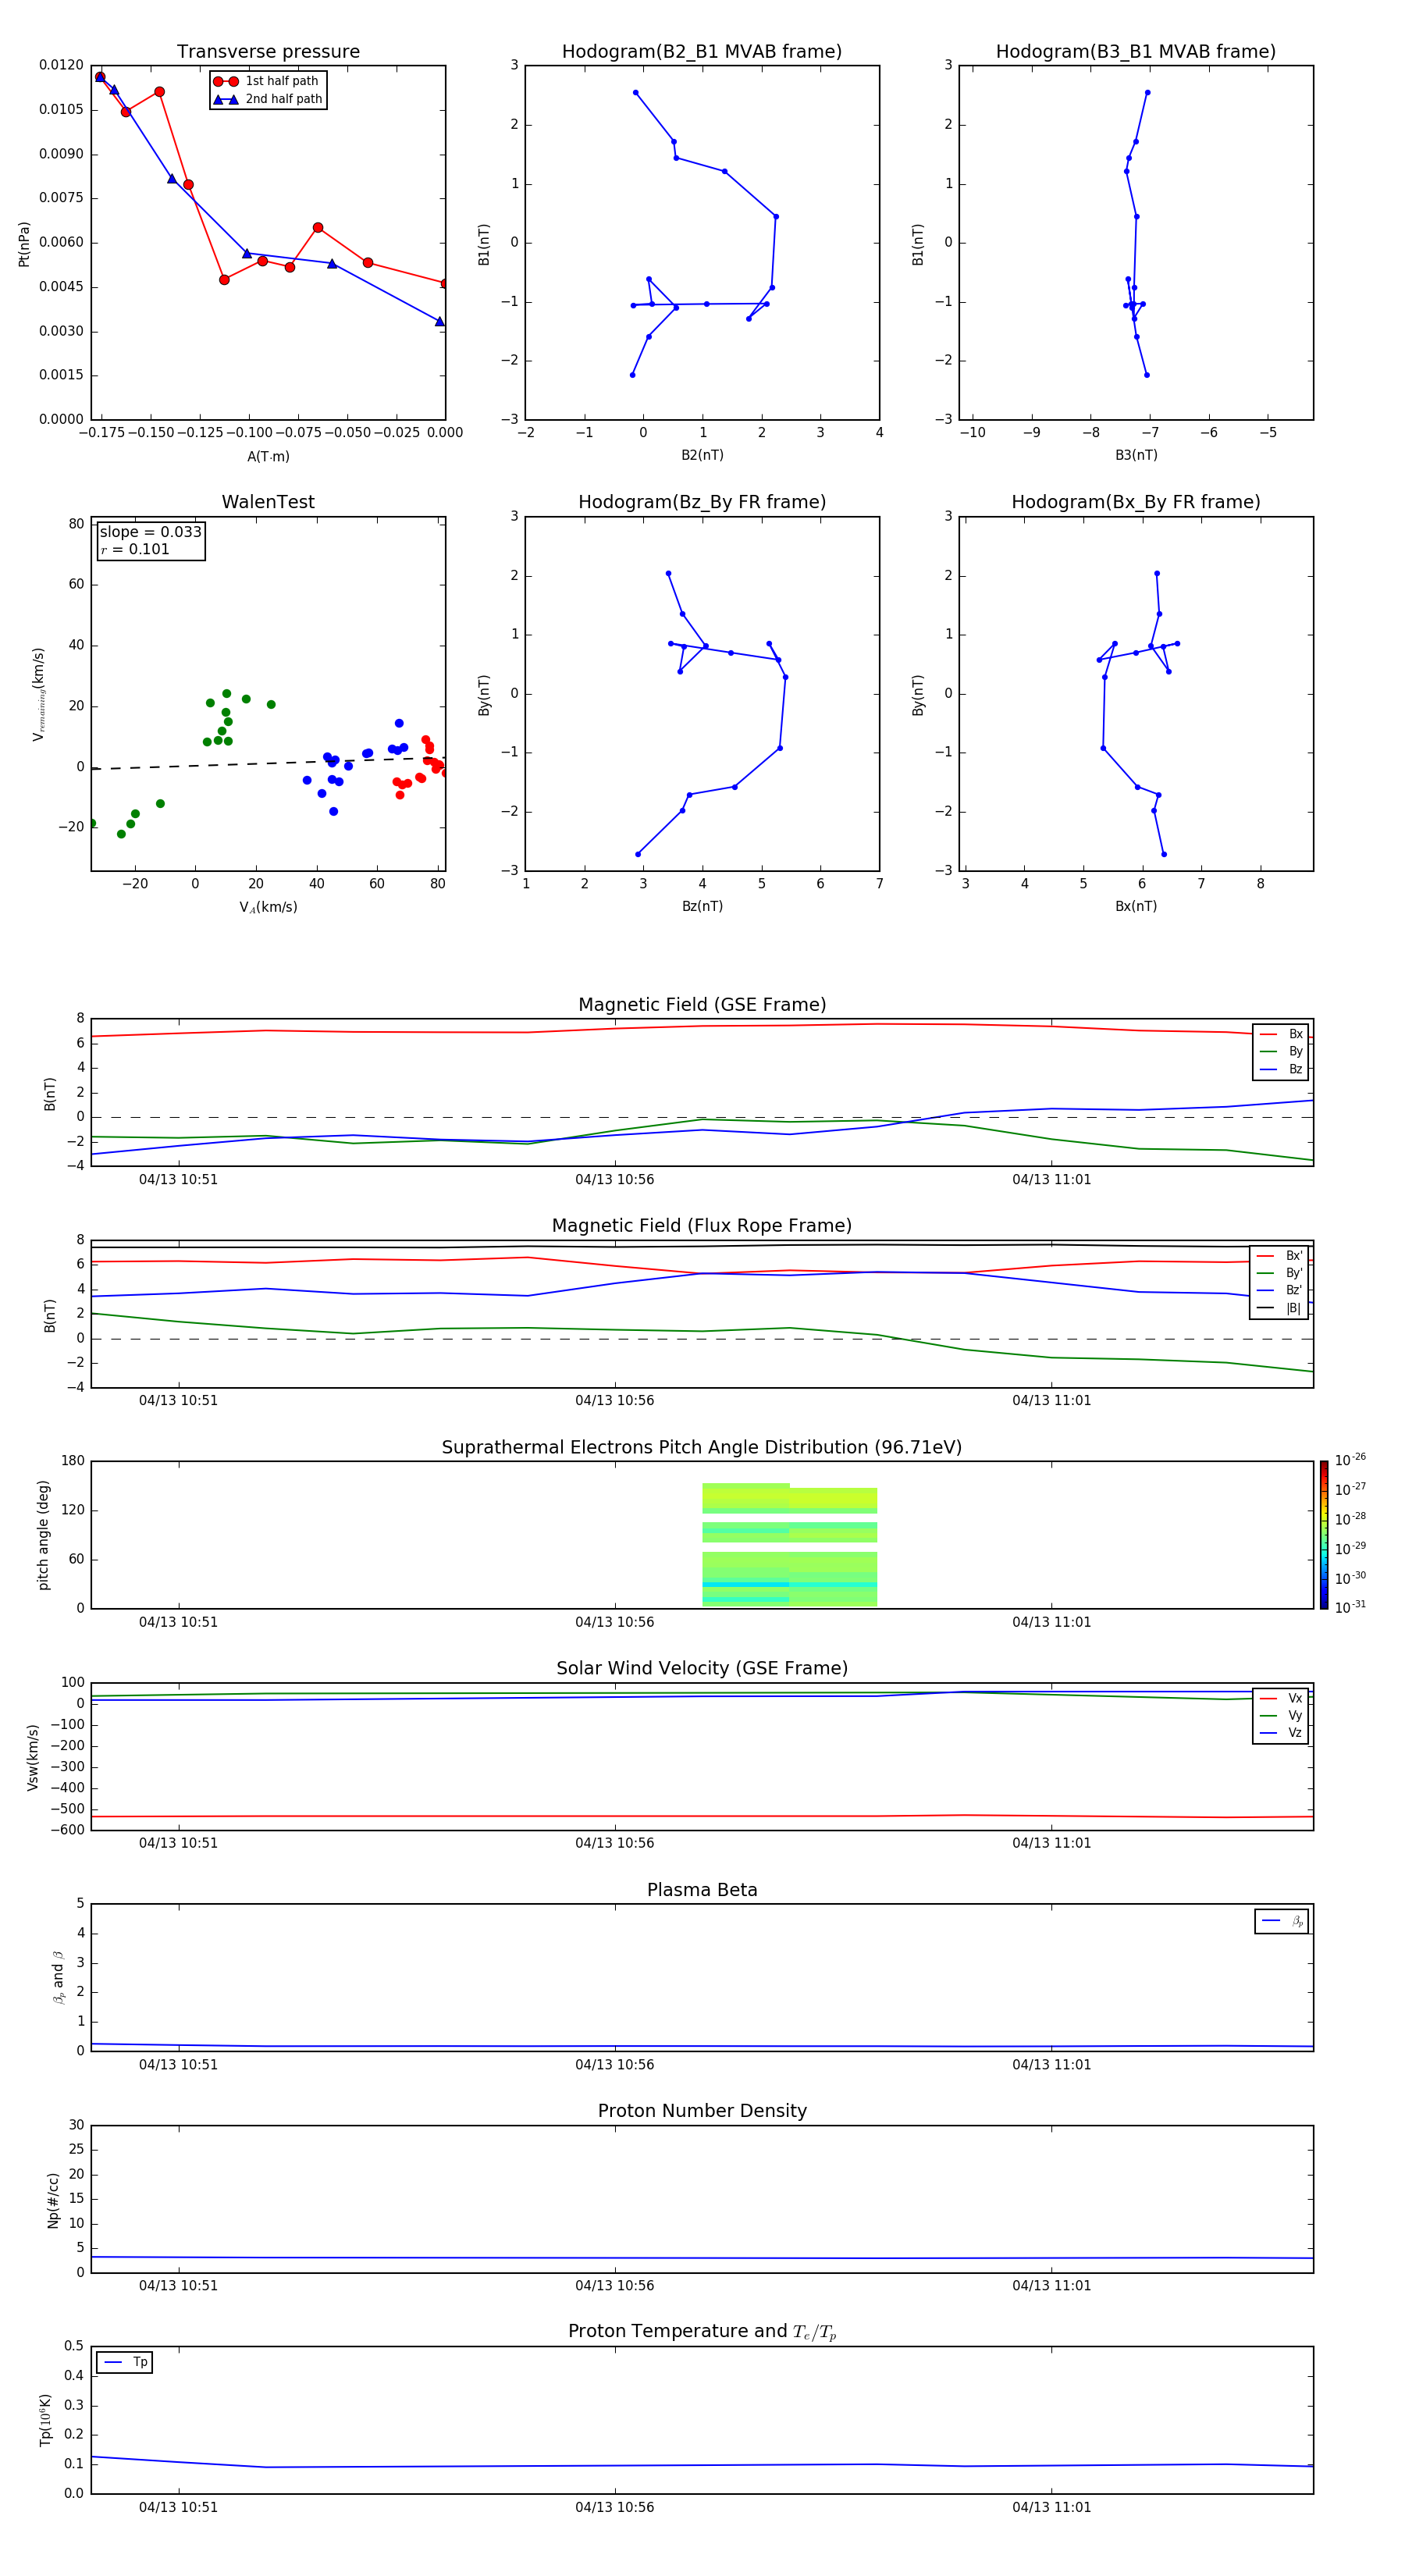Click the 'Hodogram(Bx_By FR frame)' title

(x=1136, y=502)
